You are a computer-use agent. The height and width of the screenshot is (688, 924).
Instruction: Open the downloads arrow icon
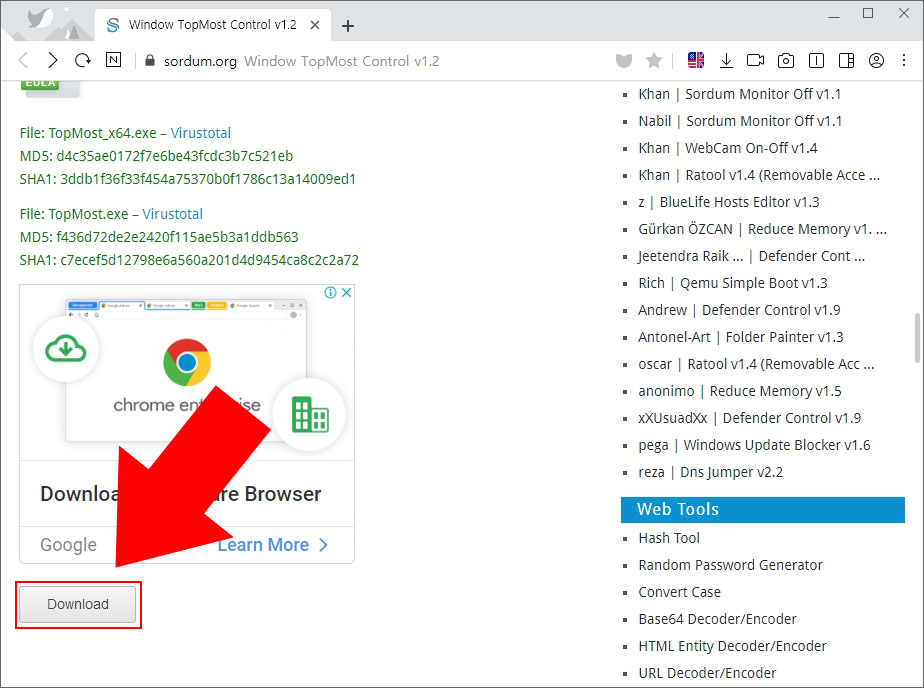(x=726, y=60)
